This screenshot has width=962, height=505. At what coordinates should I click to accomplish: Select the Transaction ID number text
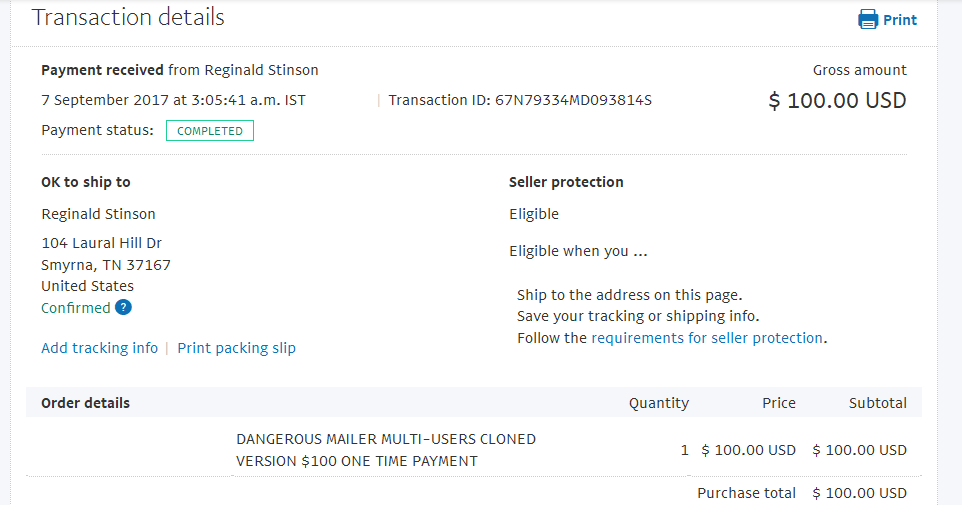pyautogui.click(x=573, y=100)
